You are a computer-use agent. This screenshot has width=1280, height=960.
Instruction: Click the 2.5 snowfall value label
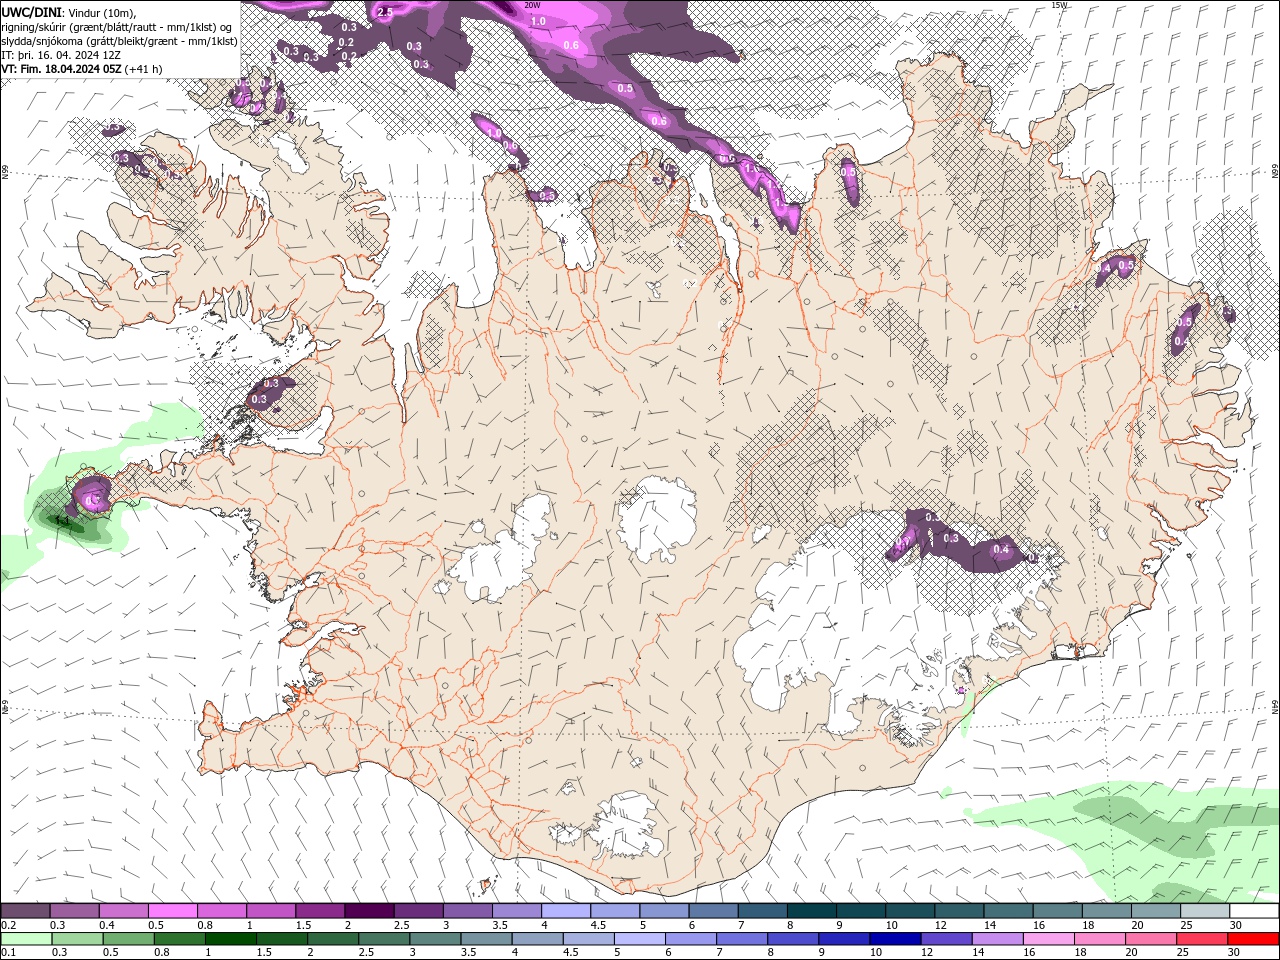[x=386, y=12]
